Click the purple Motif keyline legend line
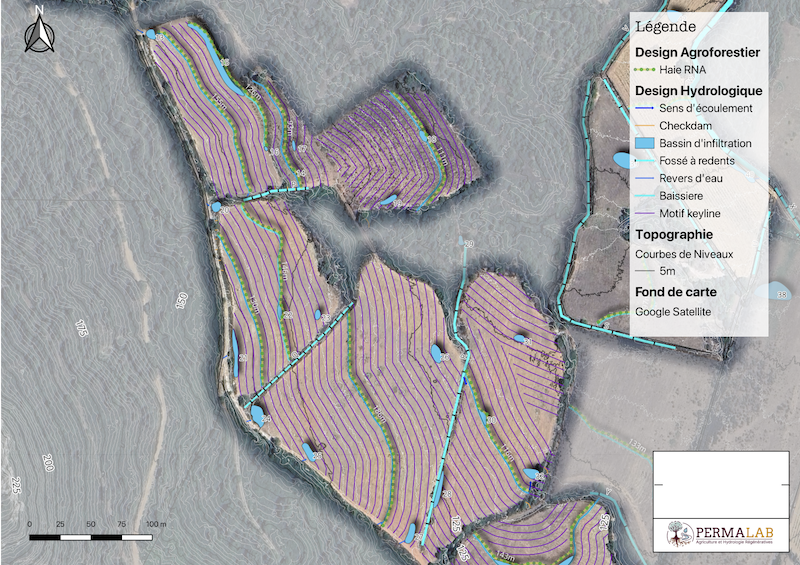Viewport: 800px width, 565px height. coord(645,214)
